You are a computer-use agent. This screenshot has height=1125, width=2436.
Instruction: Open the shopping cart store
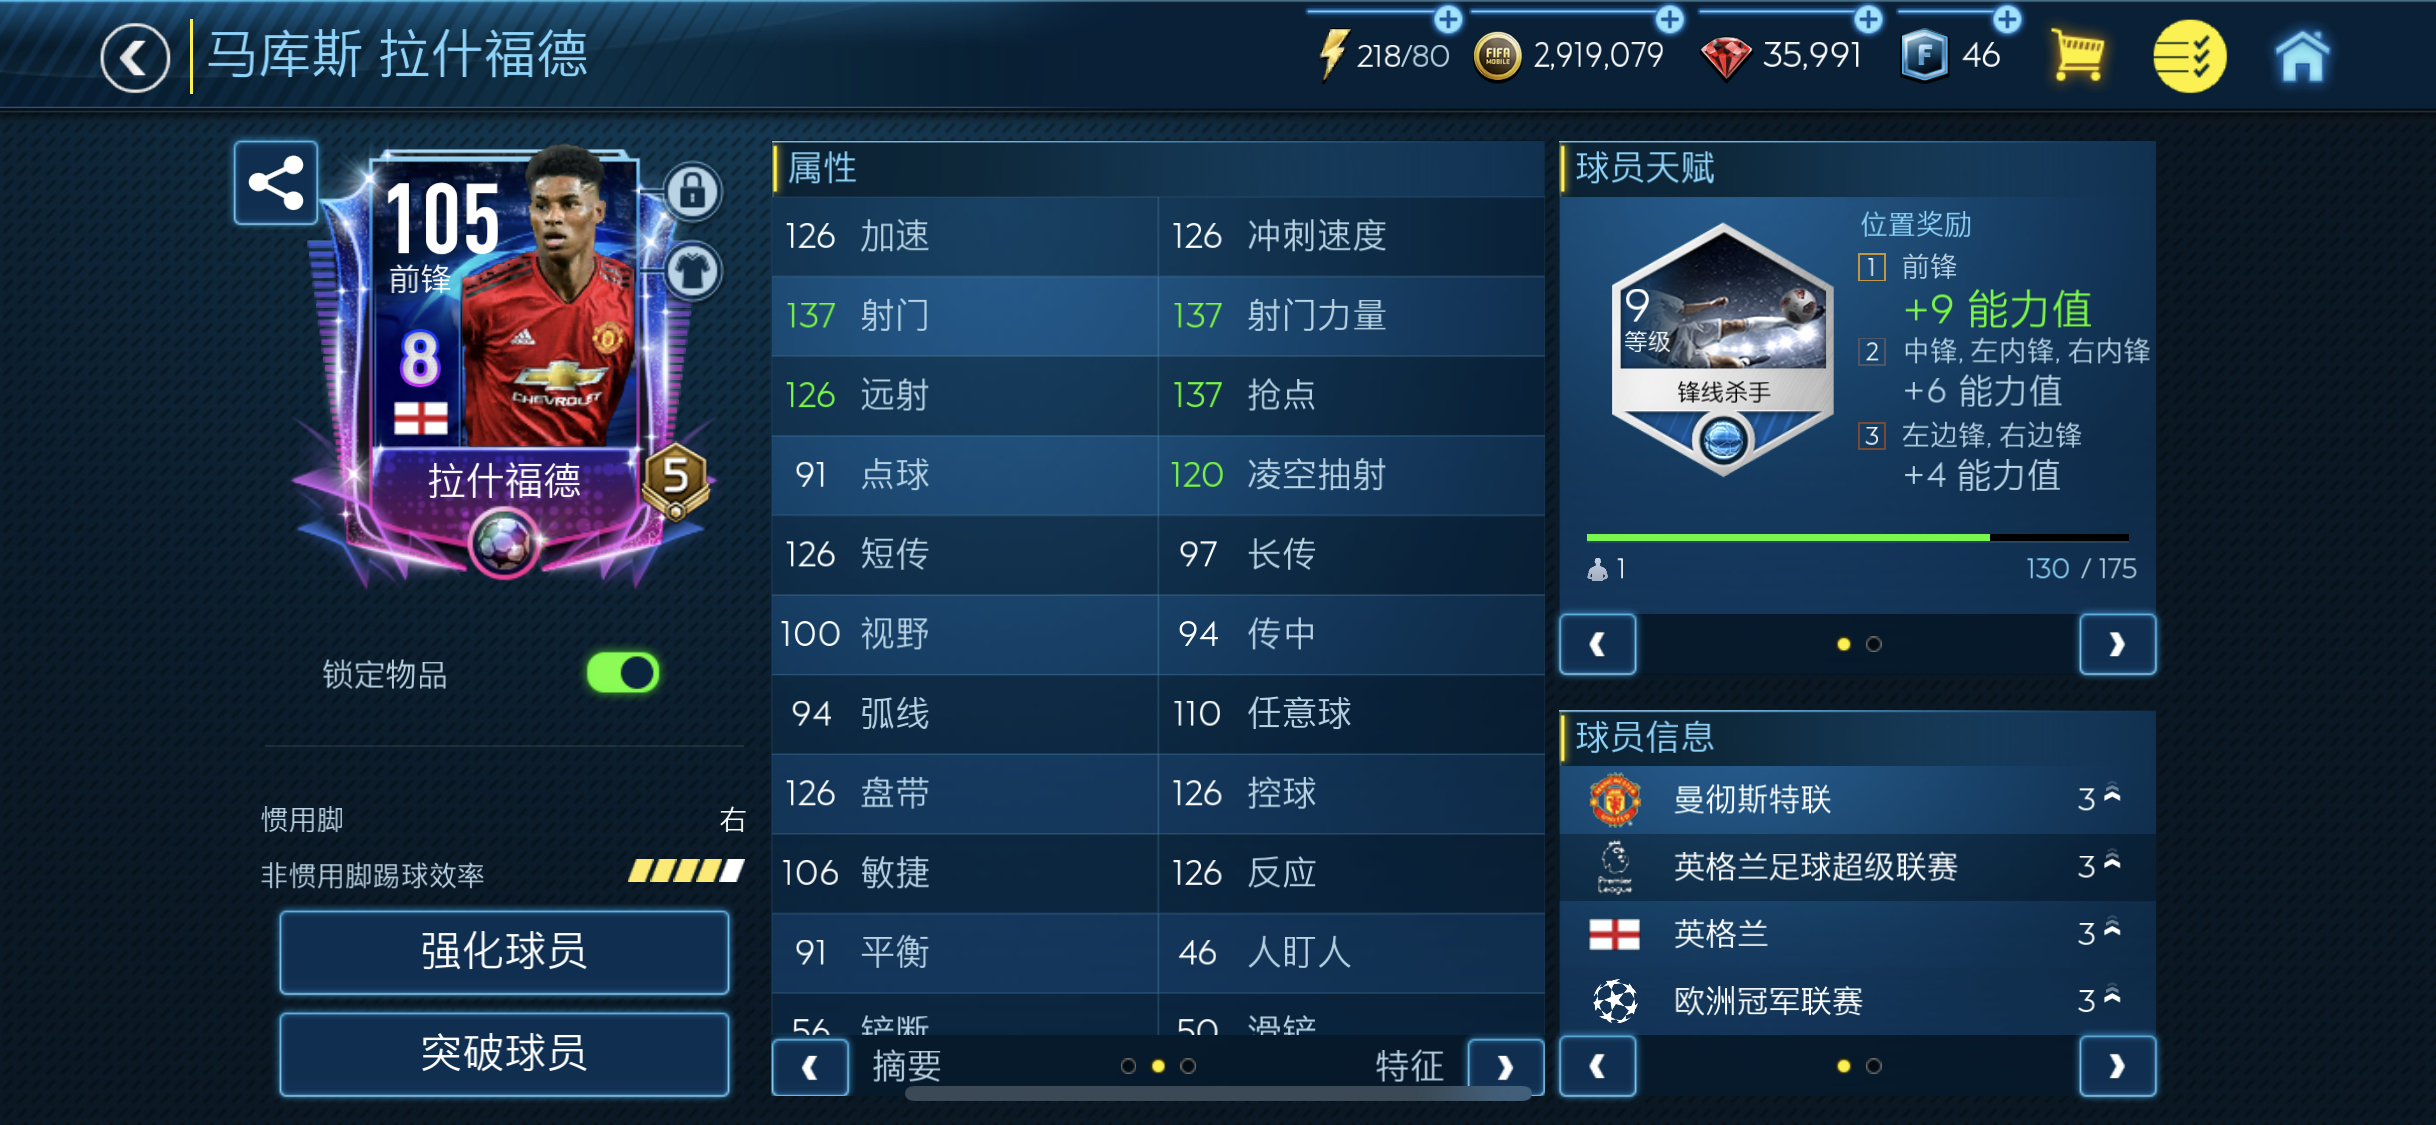[2077, 55]
